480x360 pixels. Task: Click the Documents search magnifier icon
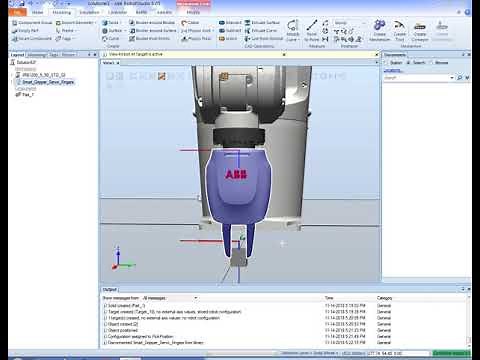point(459,78)
